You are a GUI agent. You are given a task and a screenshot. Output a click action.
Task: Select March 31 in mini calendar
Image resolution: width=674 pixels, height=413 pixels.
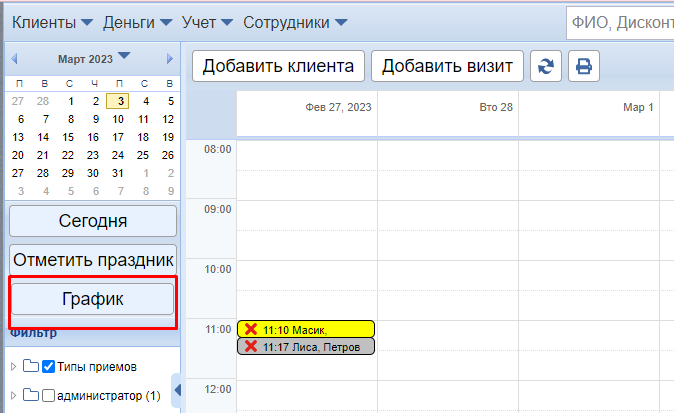pos(118,173)
